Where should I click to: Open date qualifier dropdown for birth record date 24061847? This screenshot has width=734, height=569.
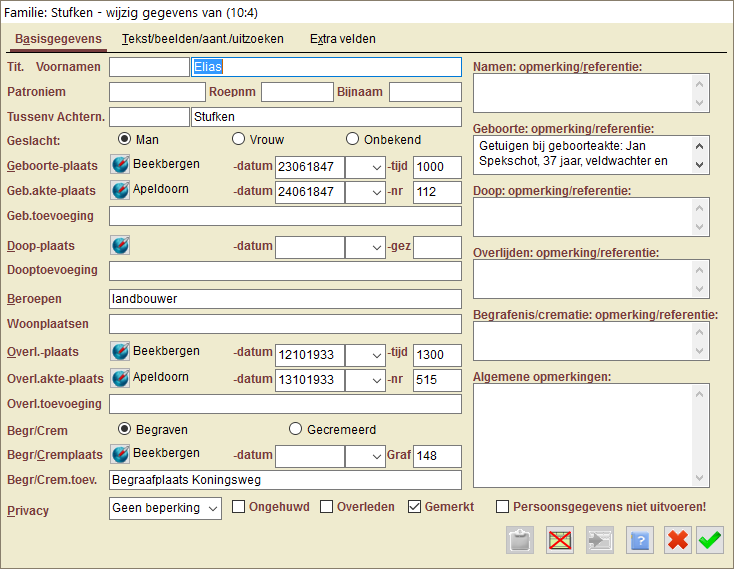[366, 192]
